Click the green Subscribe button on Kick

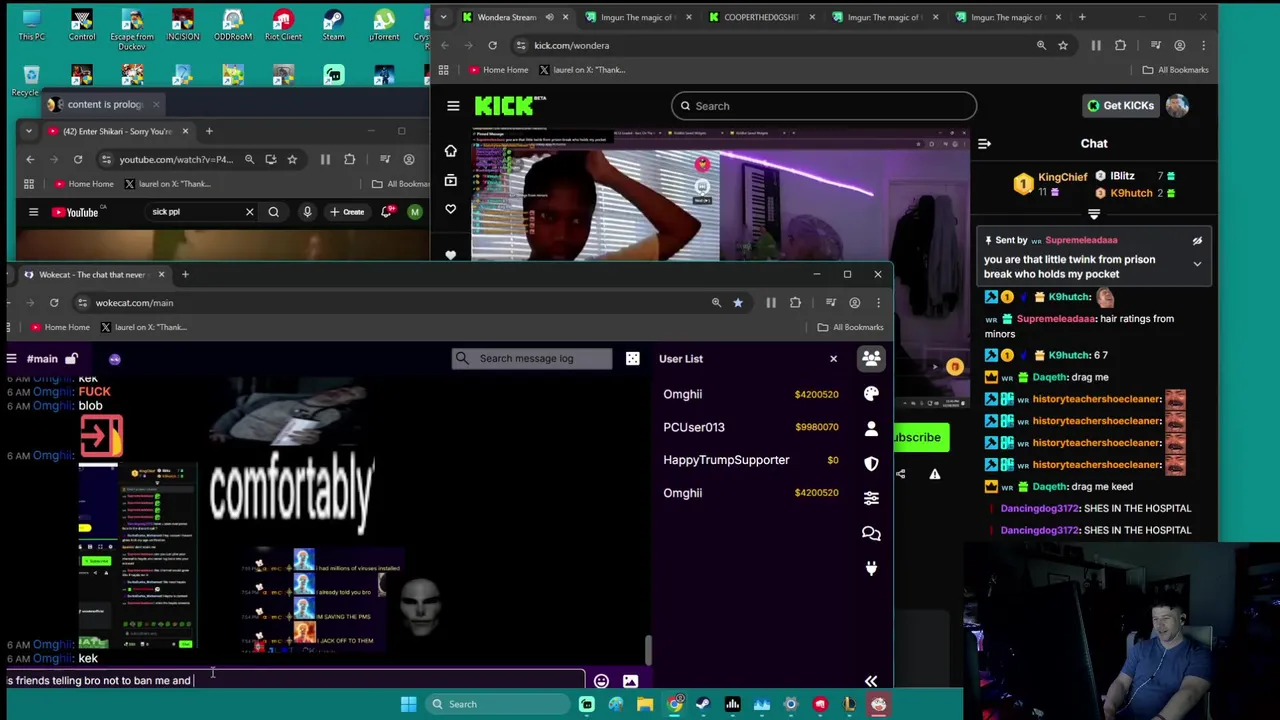coord(918,437)
